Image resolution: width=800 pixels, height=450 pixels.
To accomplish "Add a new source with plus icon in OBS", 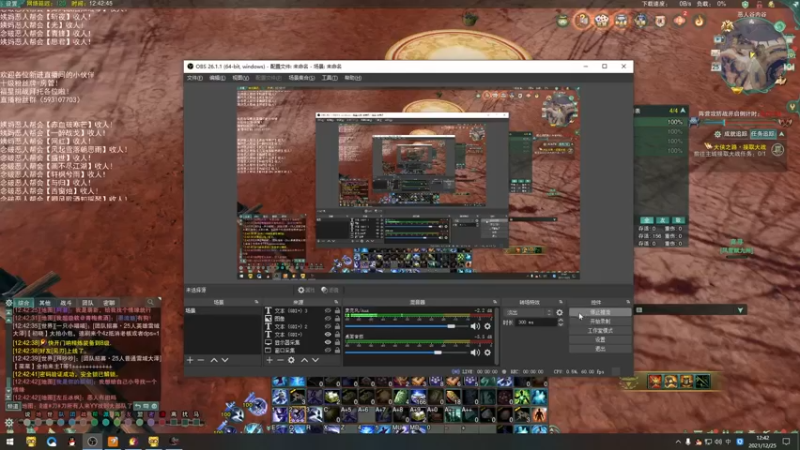I will 269,360.
